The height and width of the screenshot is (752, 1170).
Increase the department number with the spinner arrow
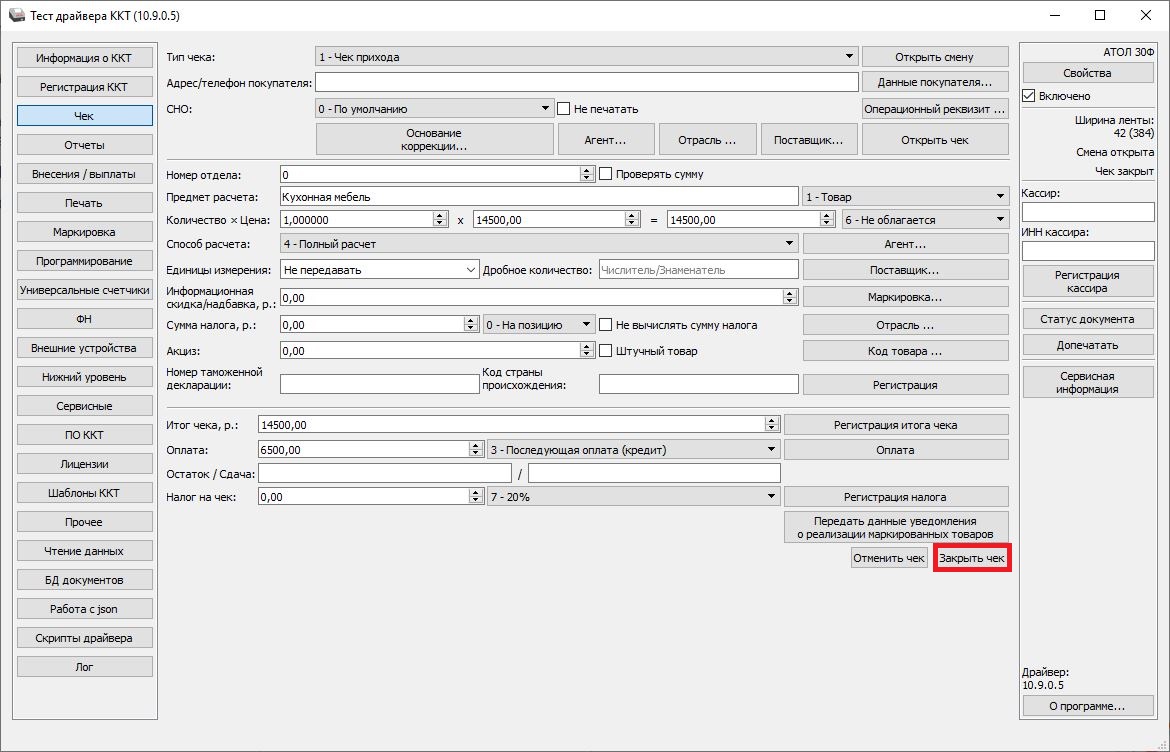coord(587,170)
